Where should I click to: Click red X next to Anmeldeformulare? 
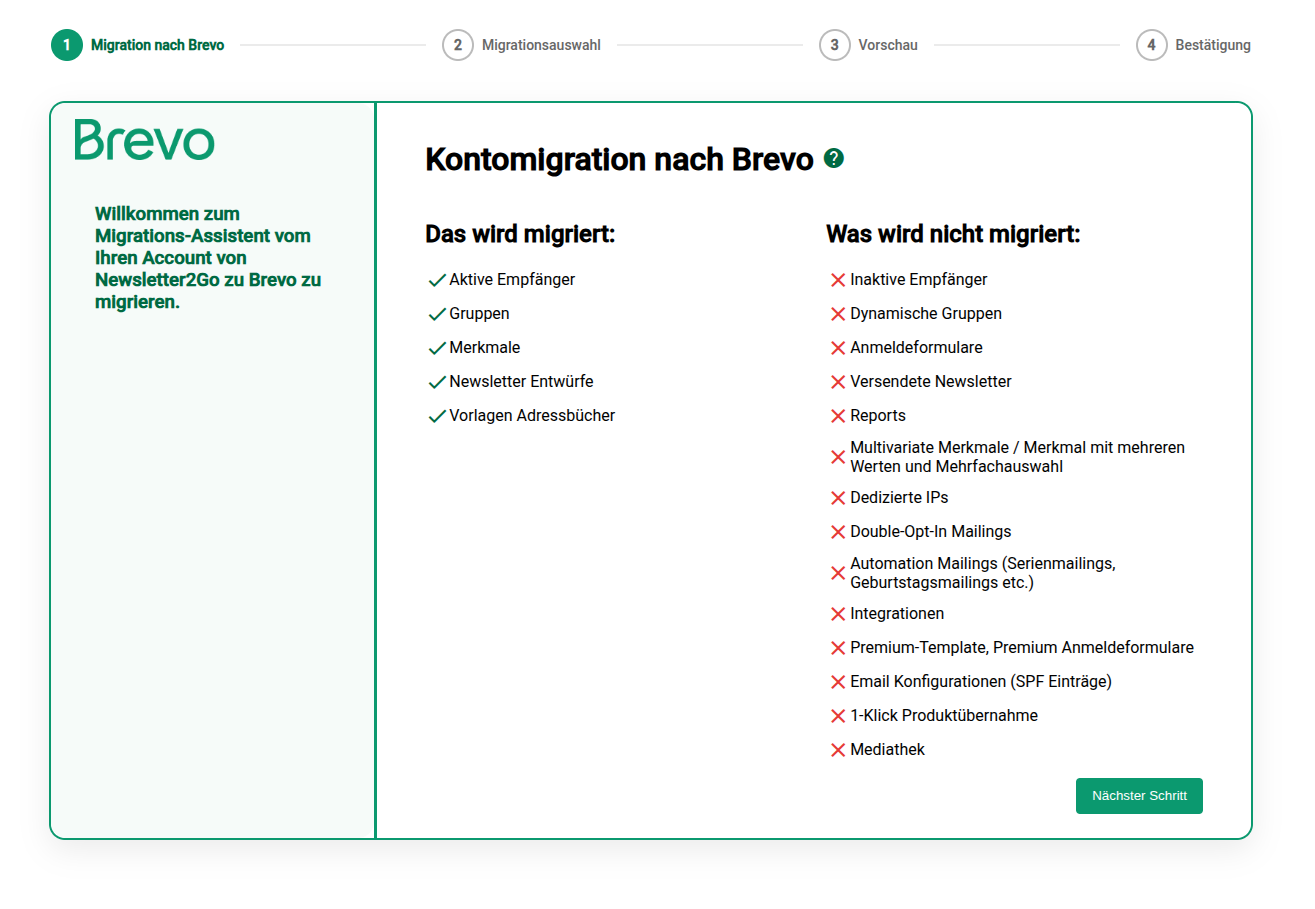tap(838, 349)
